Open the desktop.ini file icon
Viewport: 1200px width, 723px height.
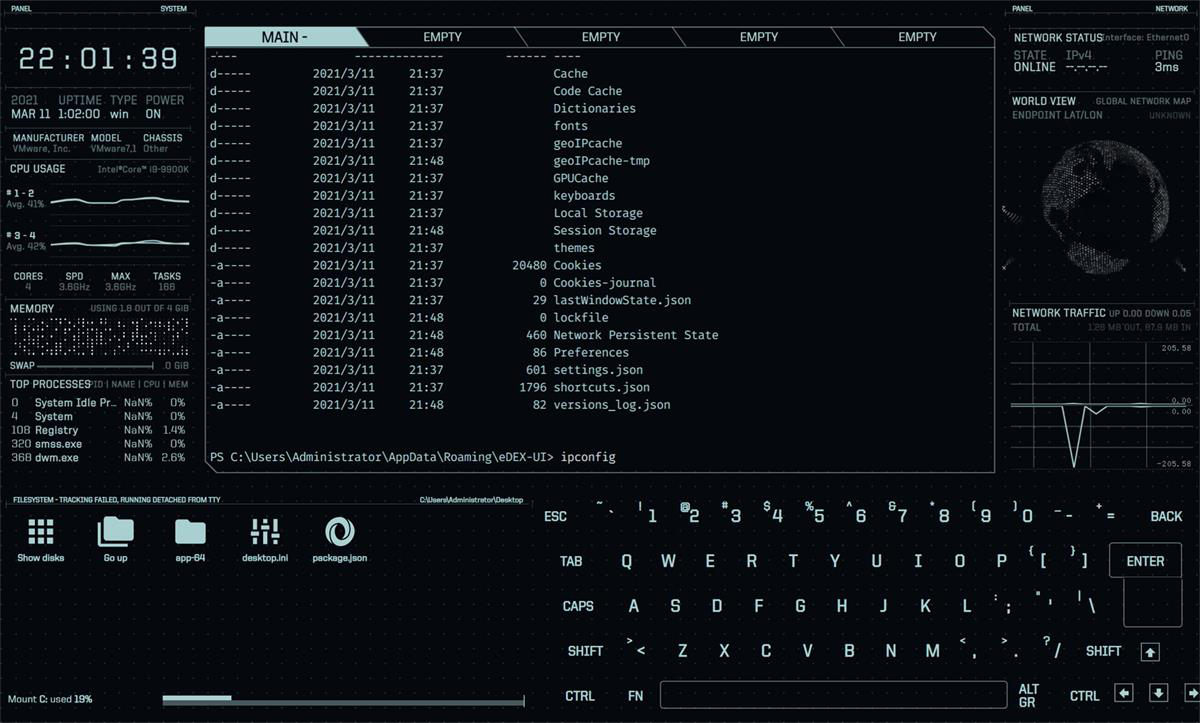click(x=265, y=532)
